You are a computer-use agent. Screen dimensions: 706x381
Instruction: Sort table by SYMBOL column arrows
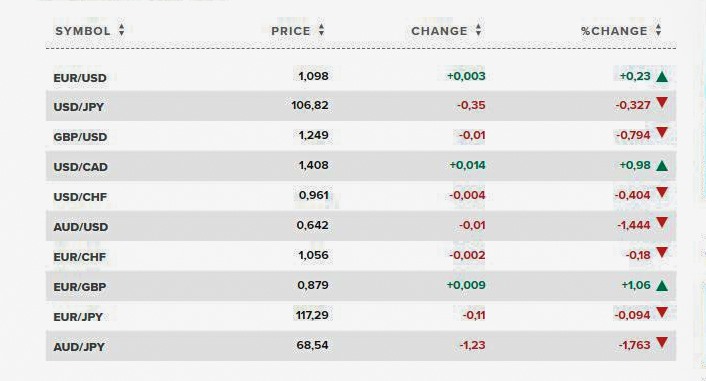click(x=121, y=30)
